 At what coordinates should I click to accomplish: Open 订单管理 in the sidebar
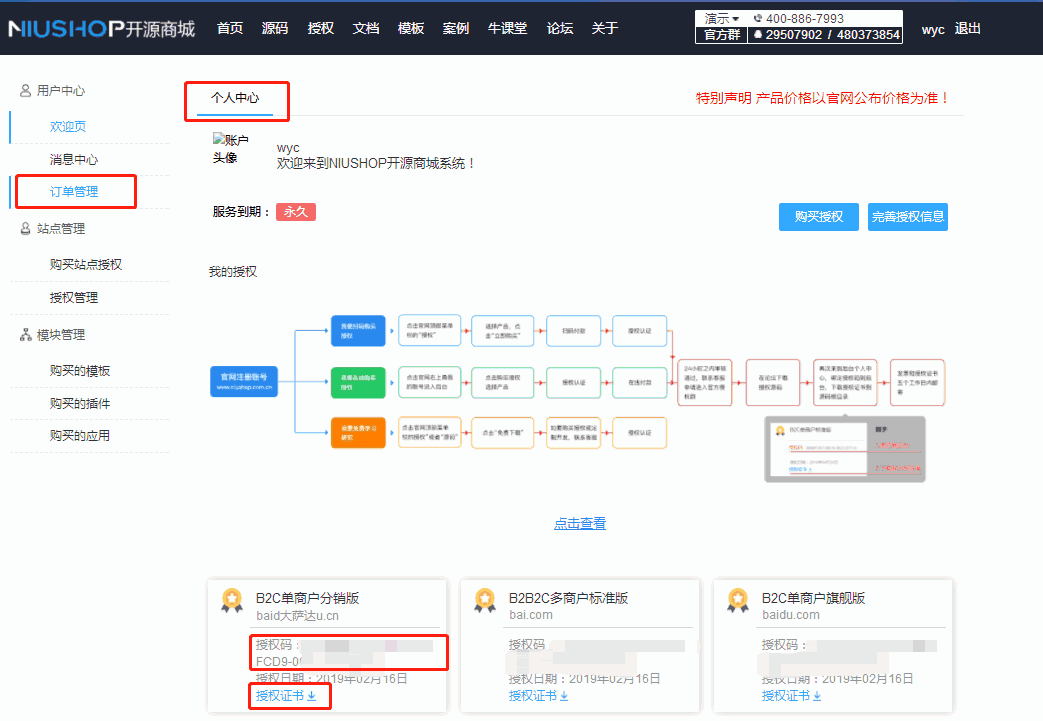[x=74, y=192]
